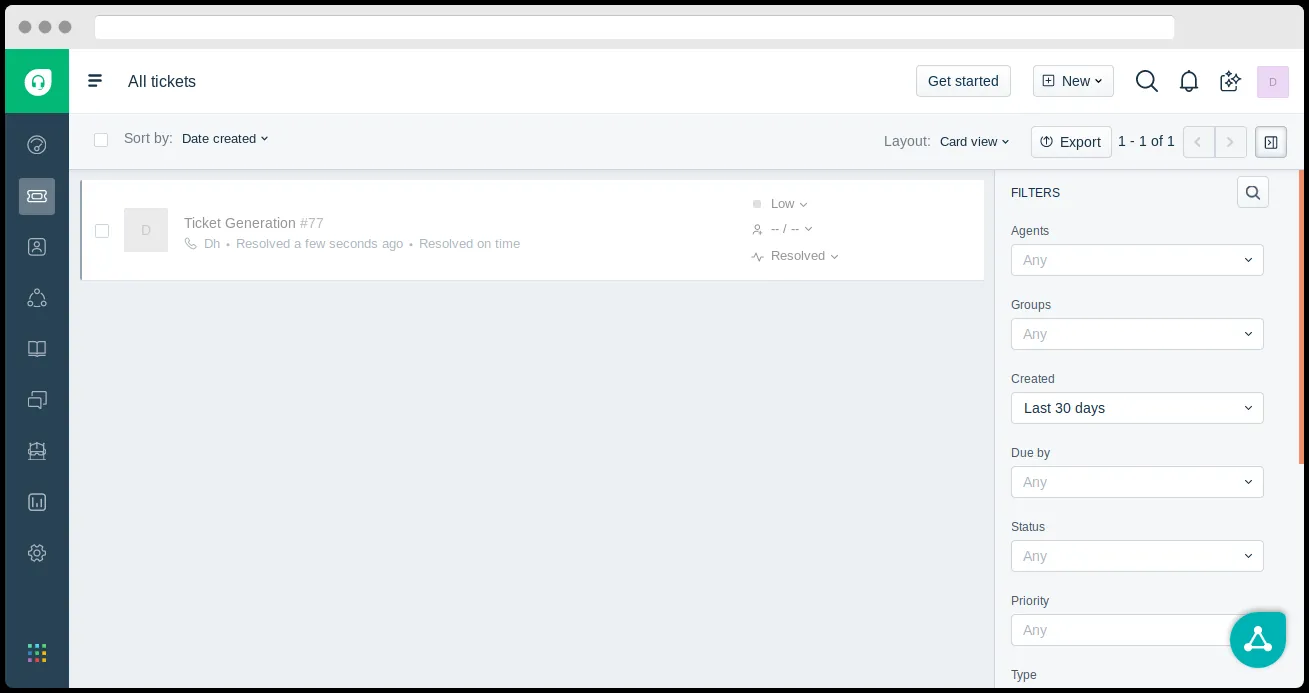Open the Created Last 30 days dropdown
This screenshot has height=693, width=1309.
pos(1137,408)
